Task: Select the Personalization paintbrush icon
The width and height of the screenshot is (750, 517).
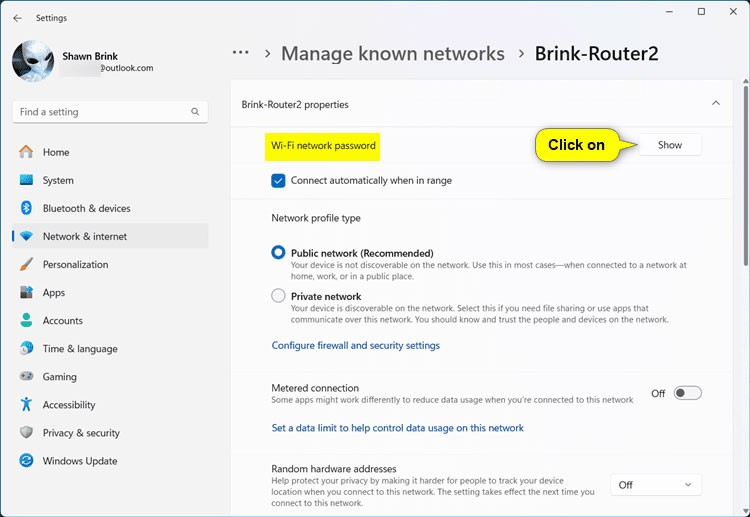Action: pyautogui.click(x=26, y=264)
